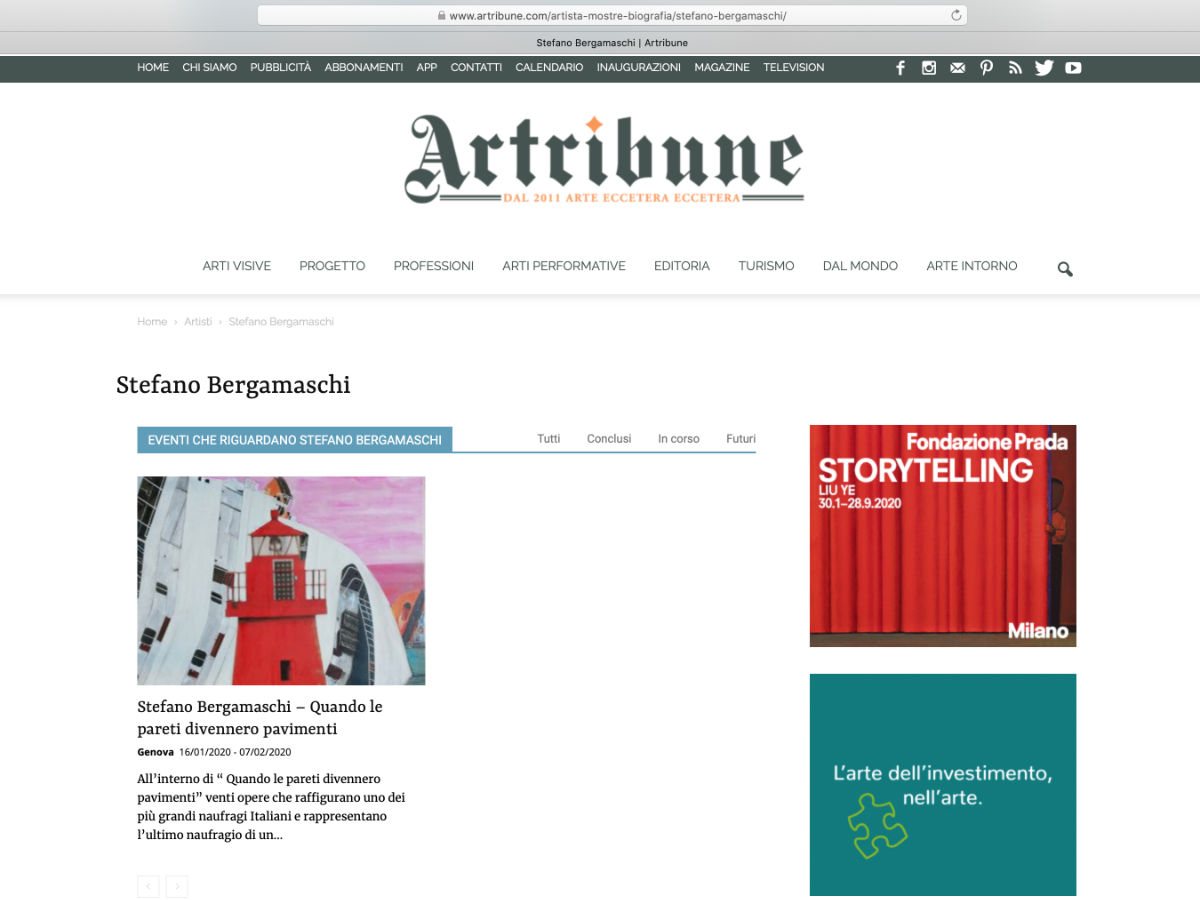Open INAUGURAZIONI in the top bar
The height and width of the screenshot is (900, 1200).
pyautogui.click(x=639, y=67)
